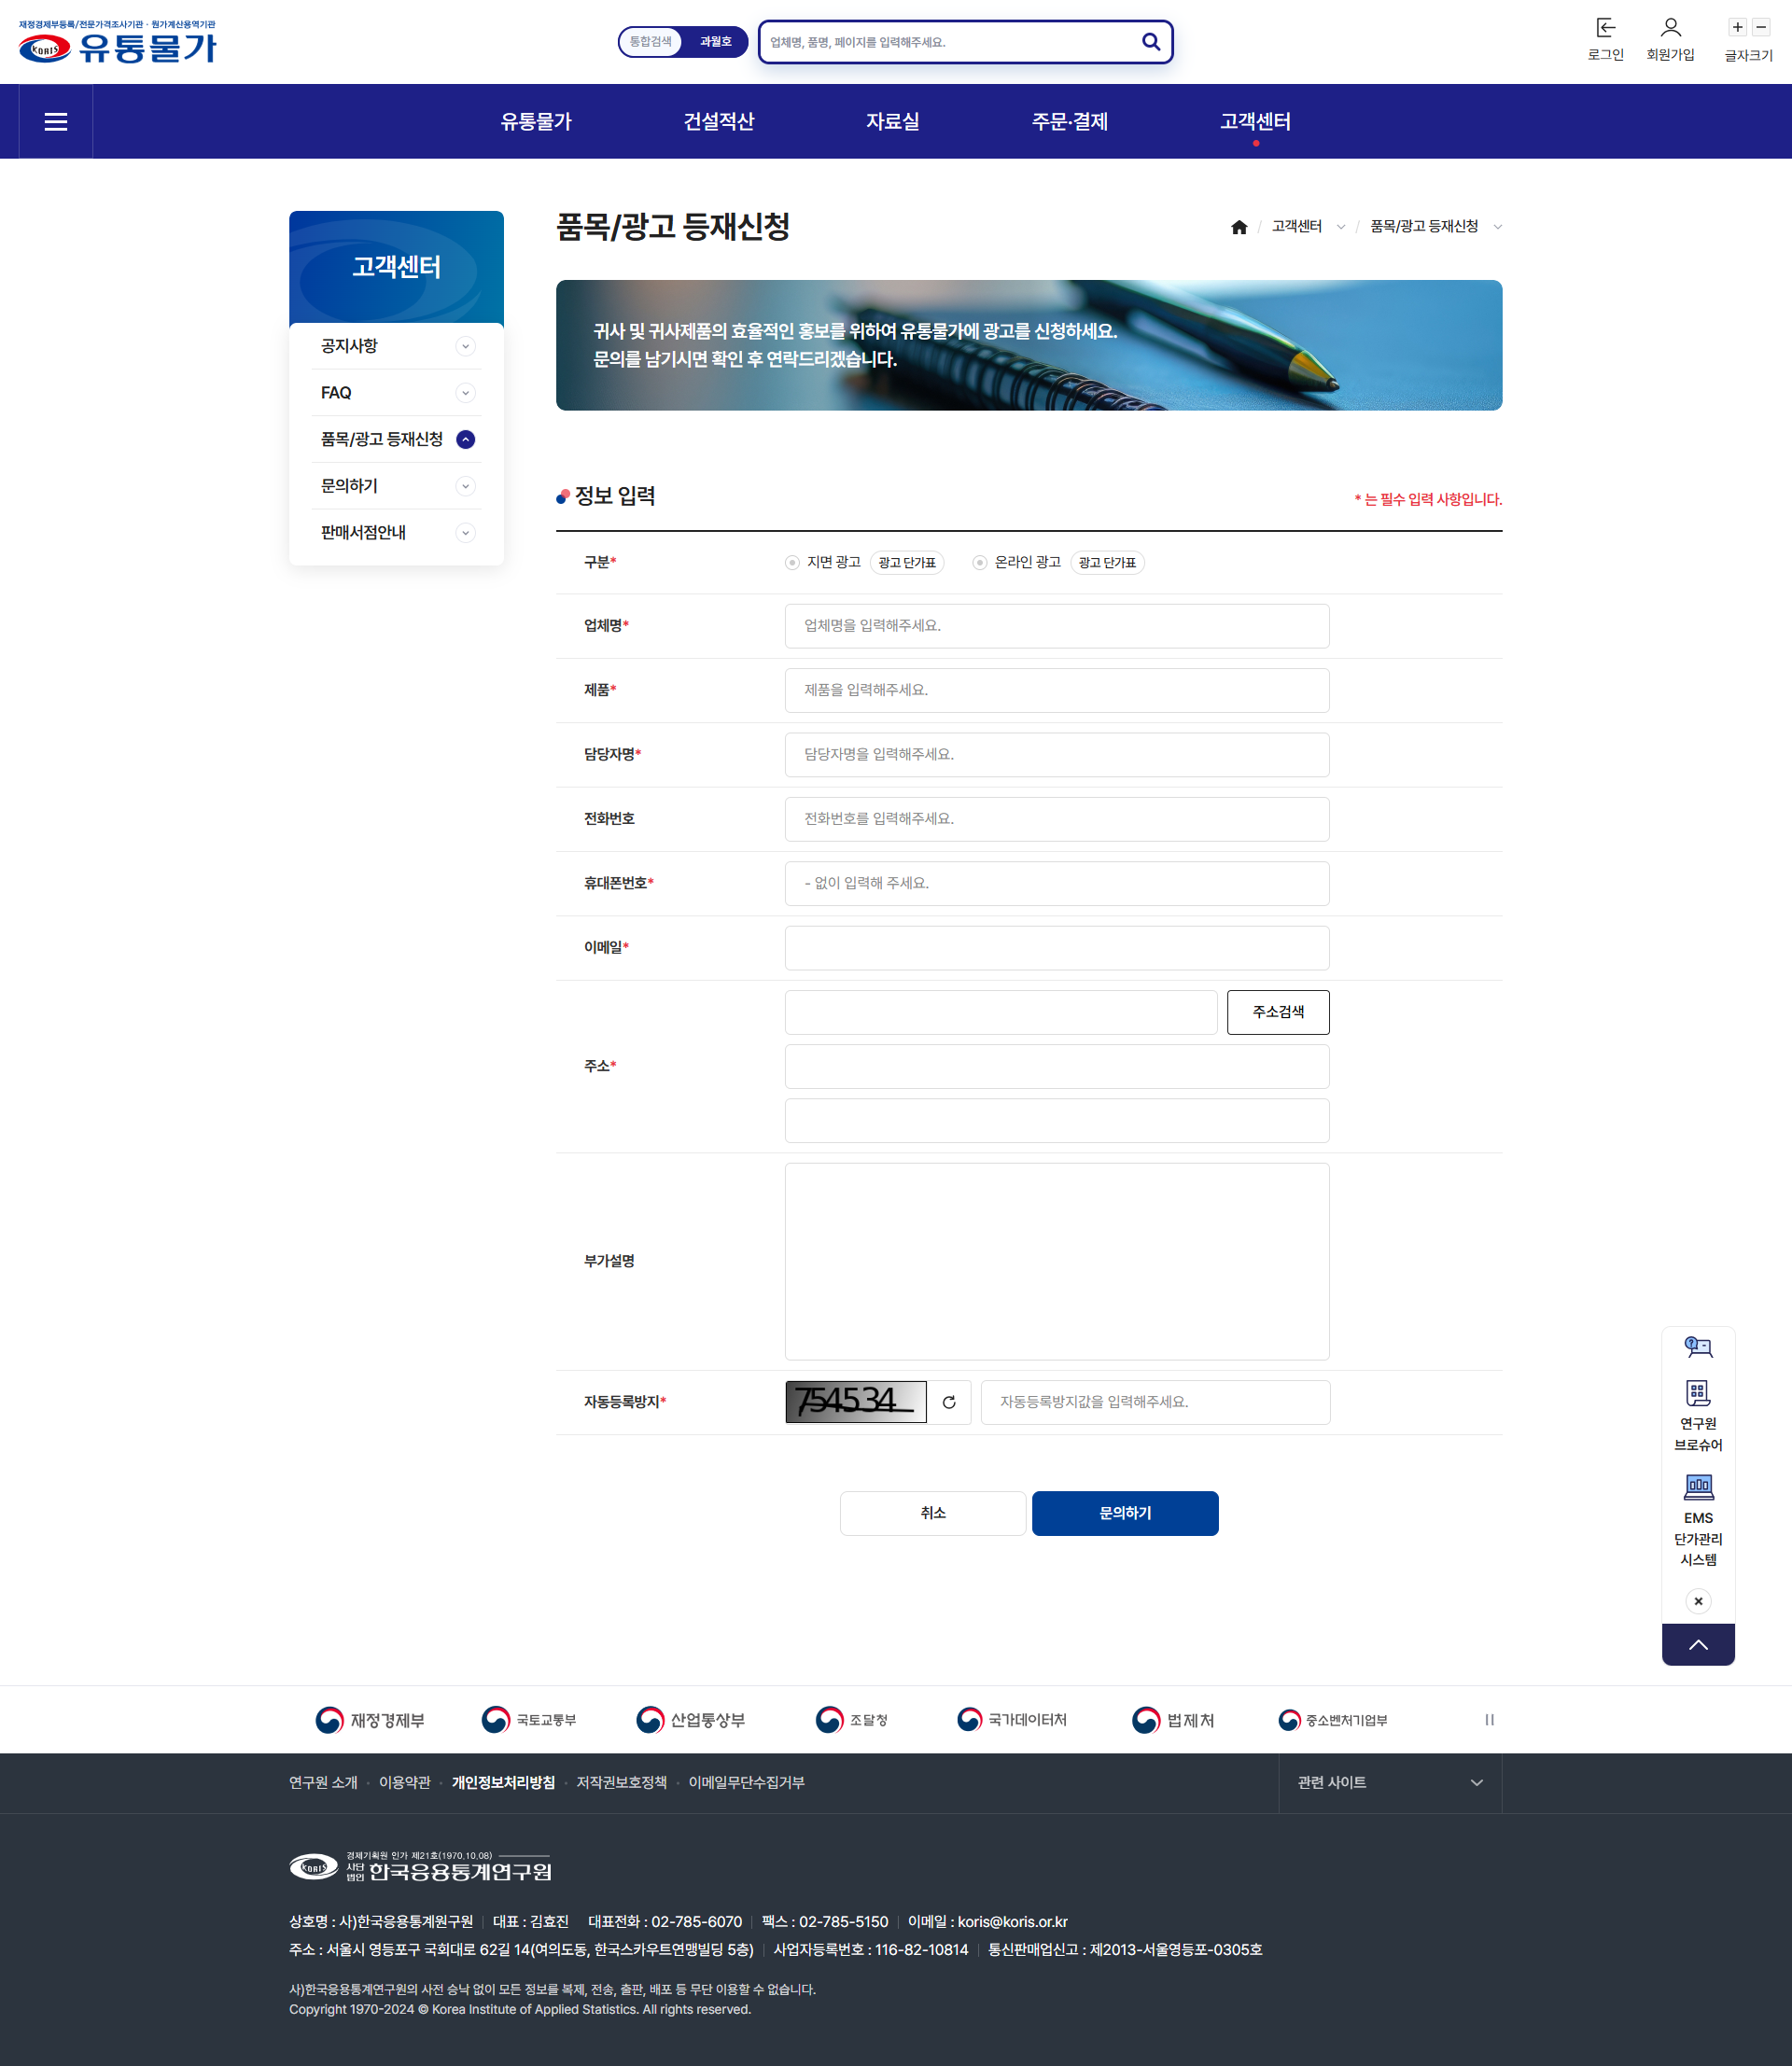Open the 자료실 main menu
The image size is (1792, 2066).
point(892,122)
